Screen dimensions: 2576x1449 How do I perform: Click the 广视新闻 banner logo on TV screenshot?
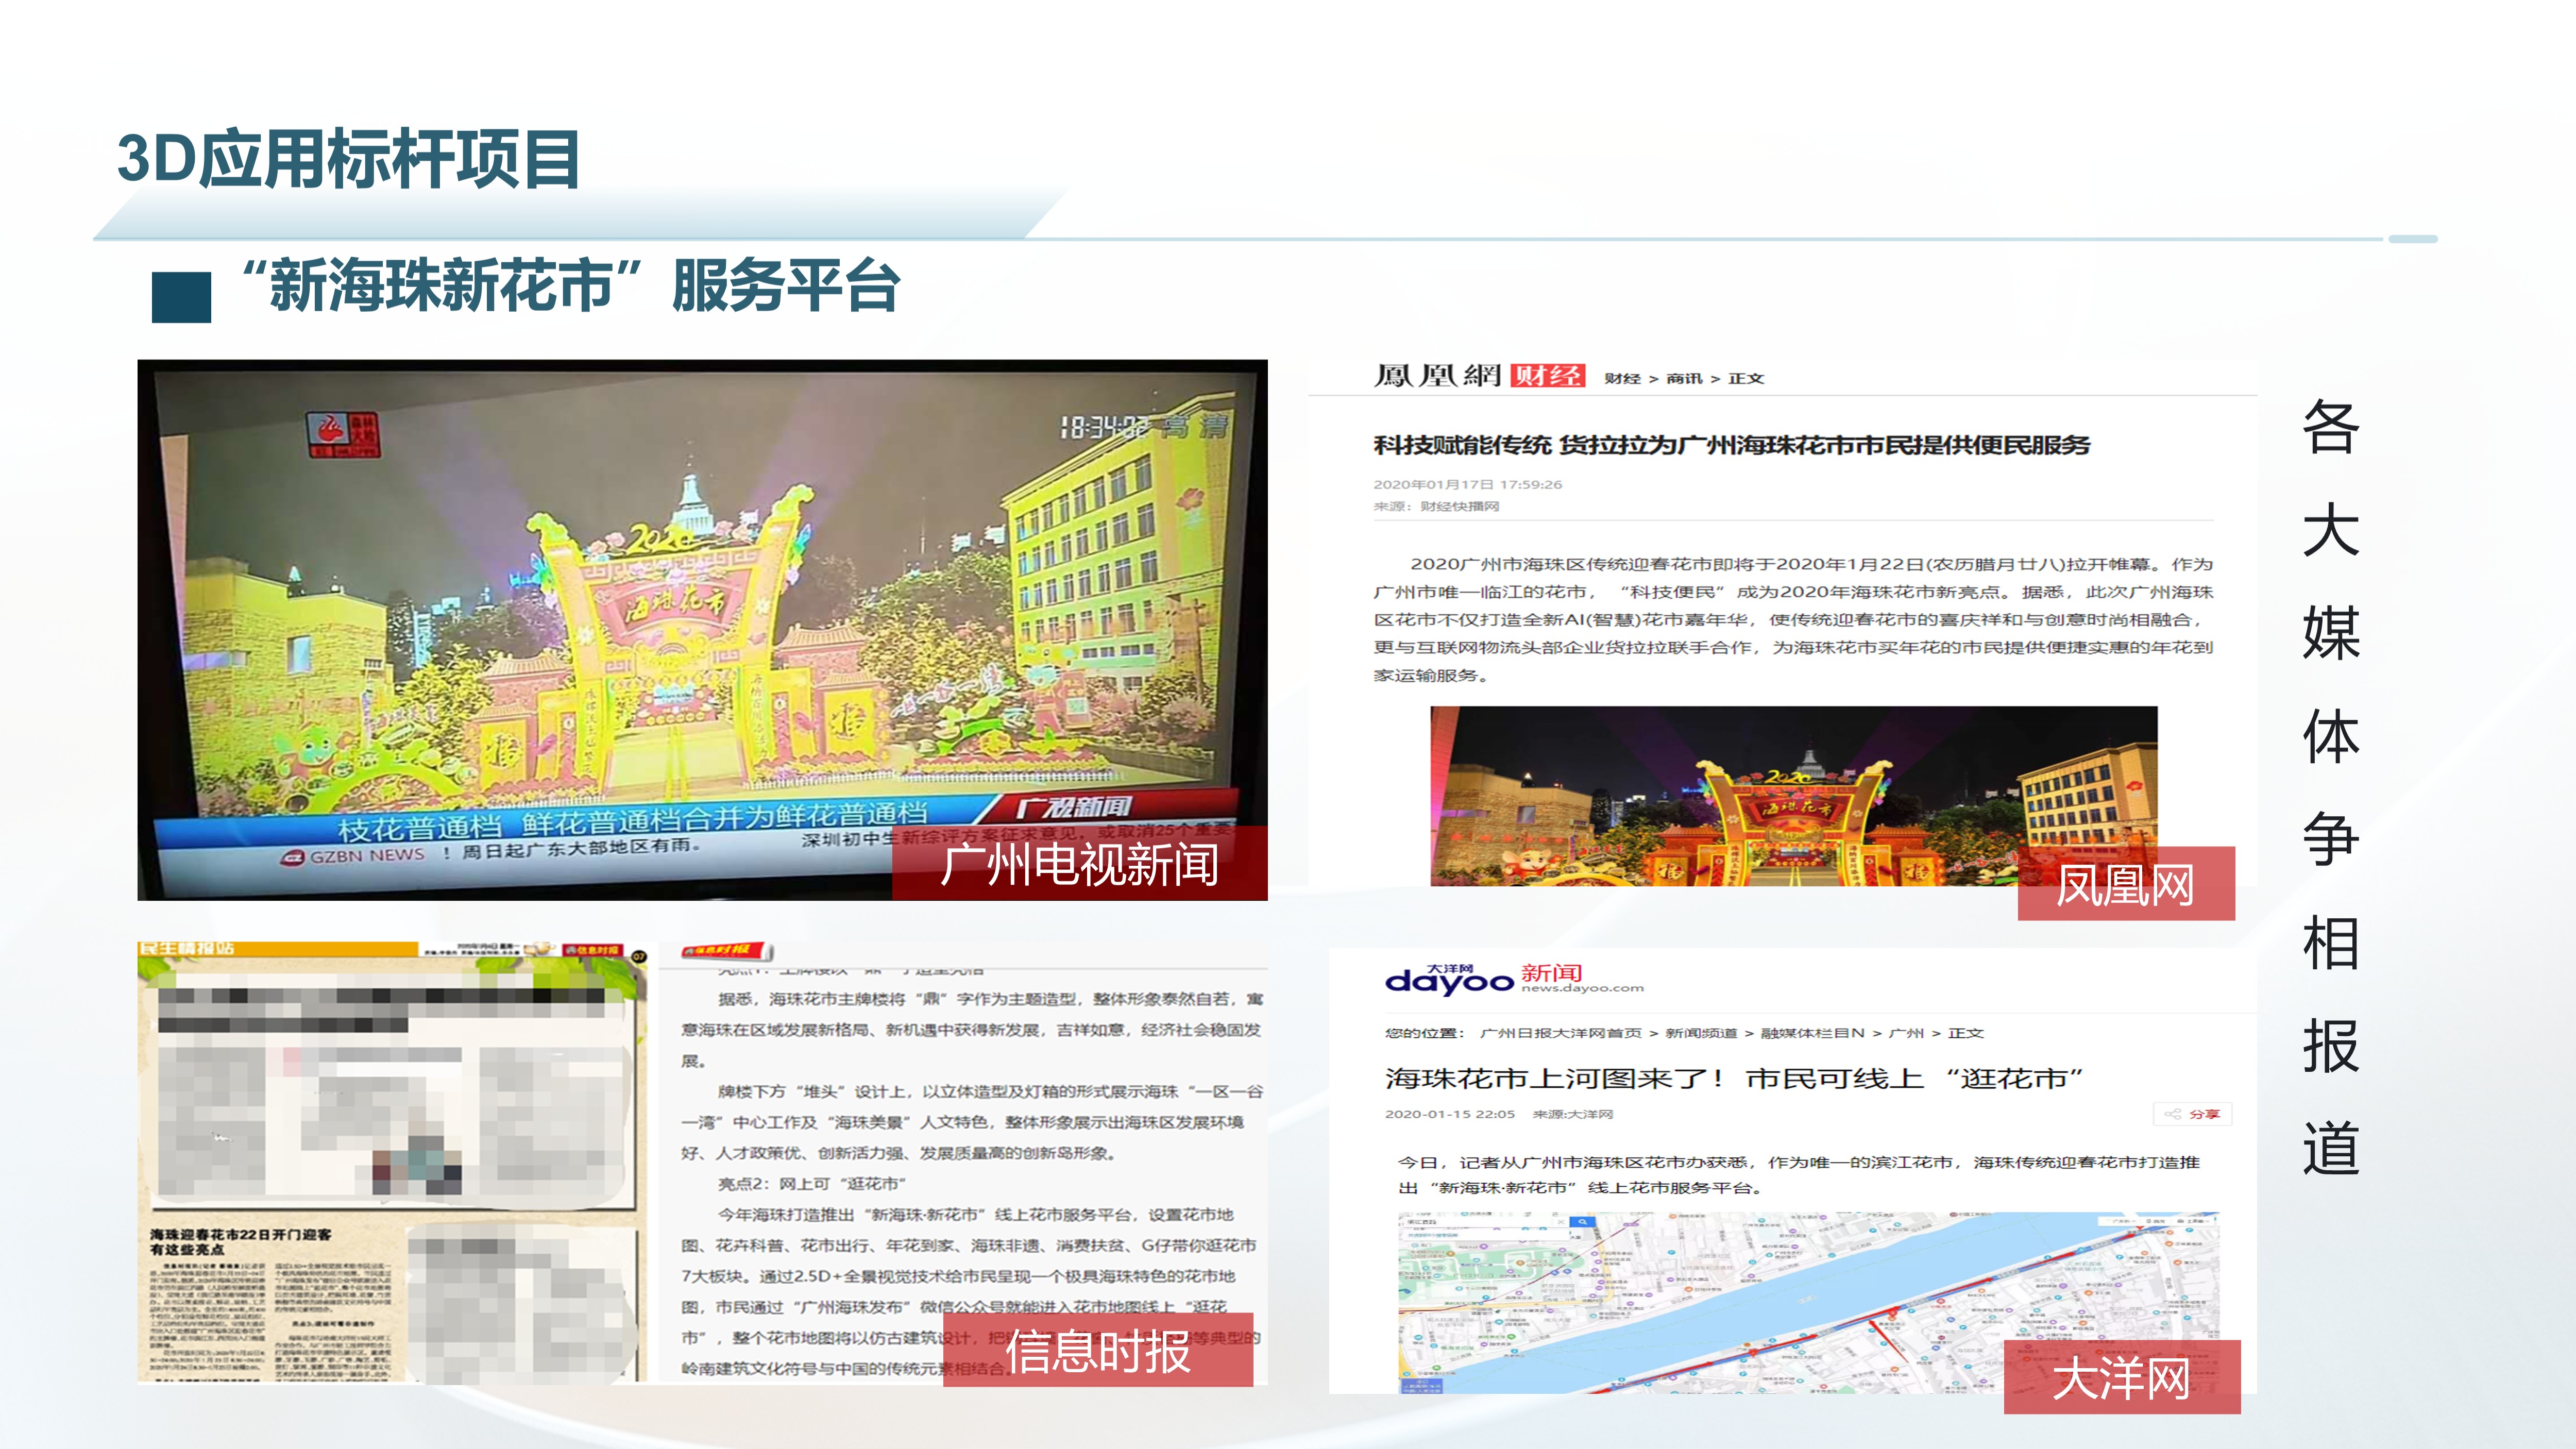point(1073,808)
